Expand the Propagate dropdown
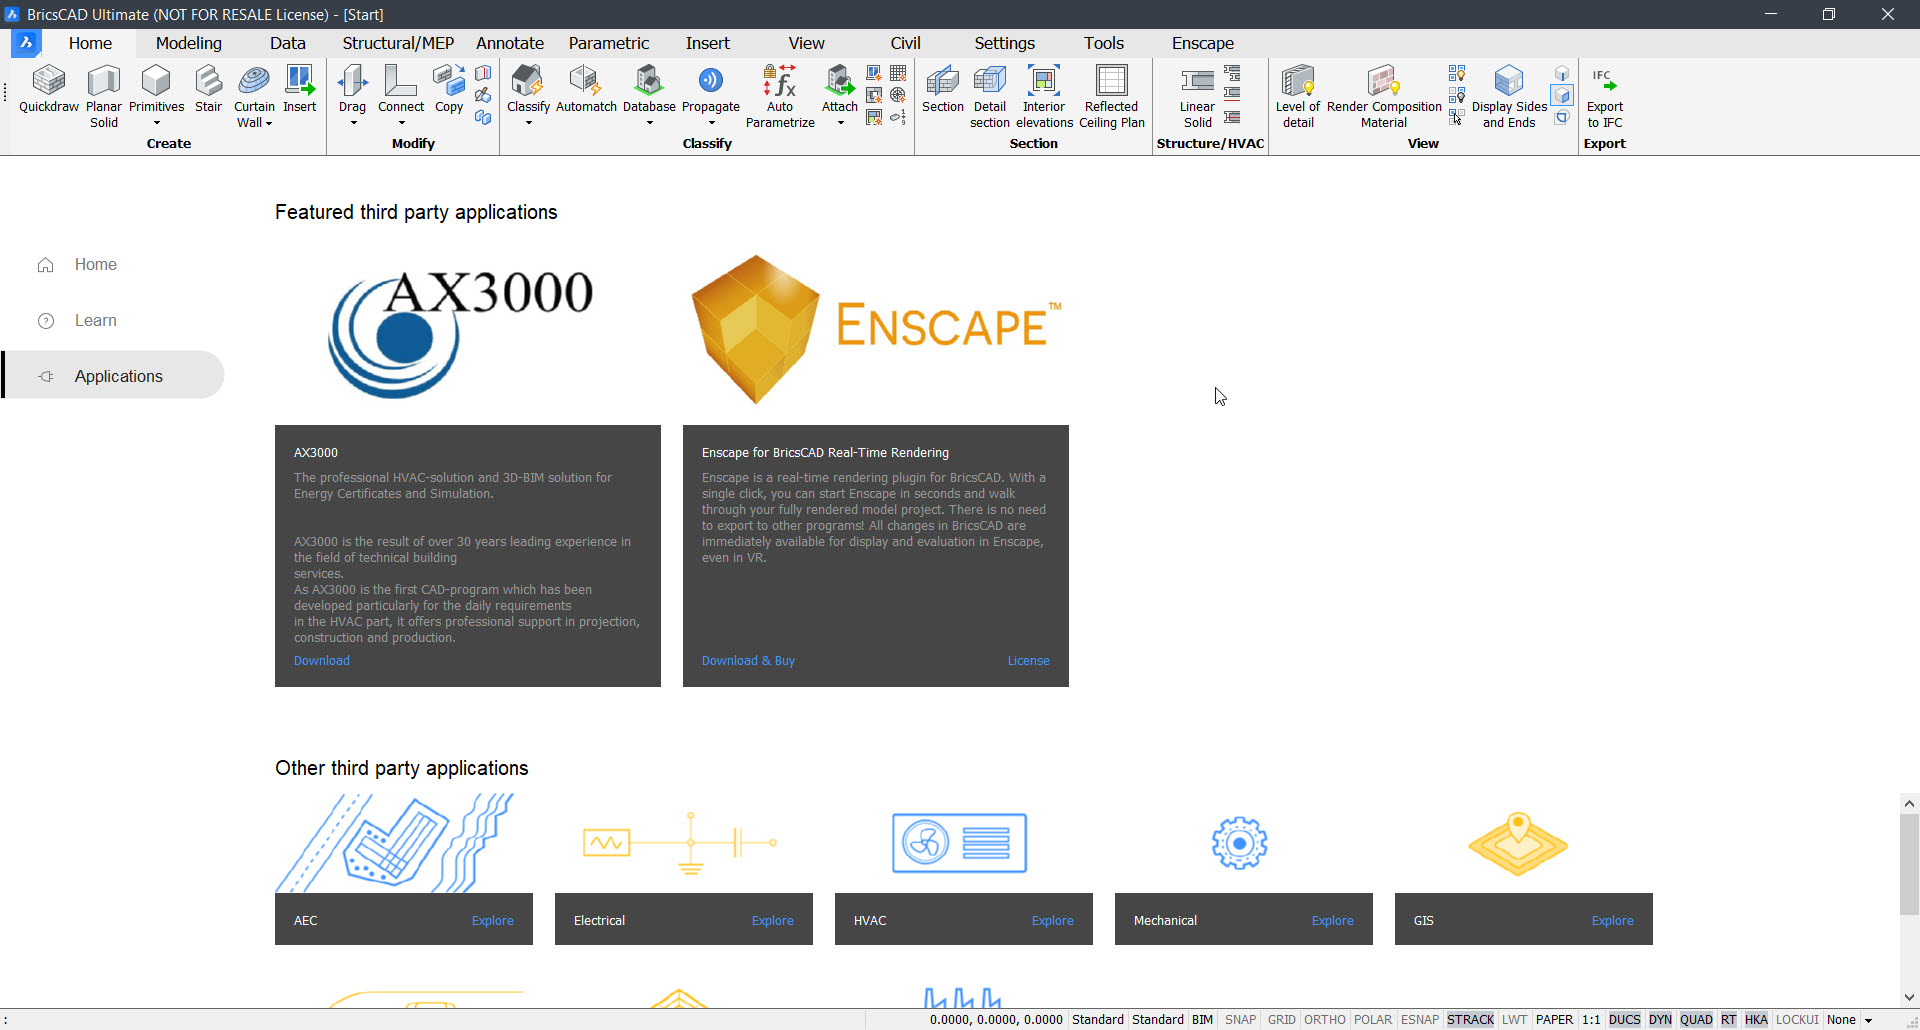The height and width of the screenshot is (1030, 1920). [x=711, y=123]
